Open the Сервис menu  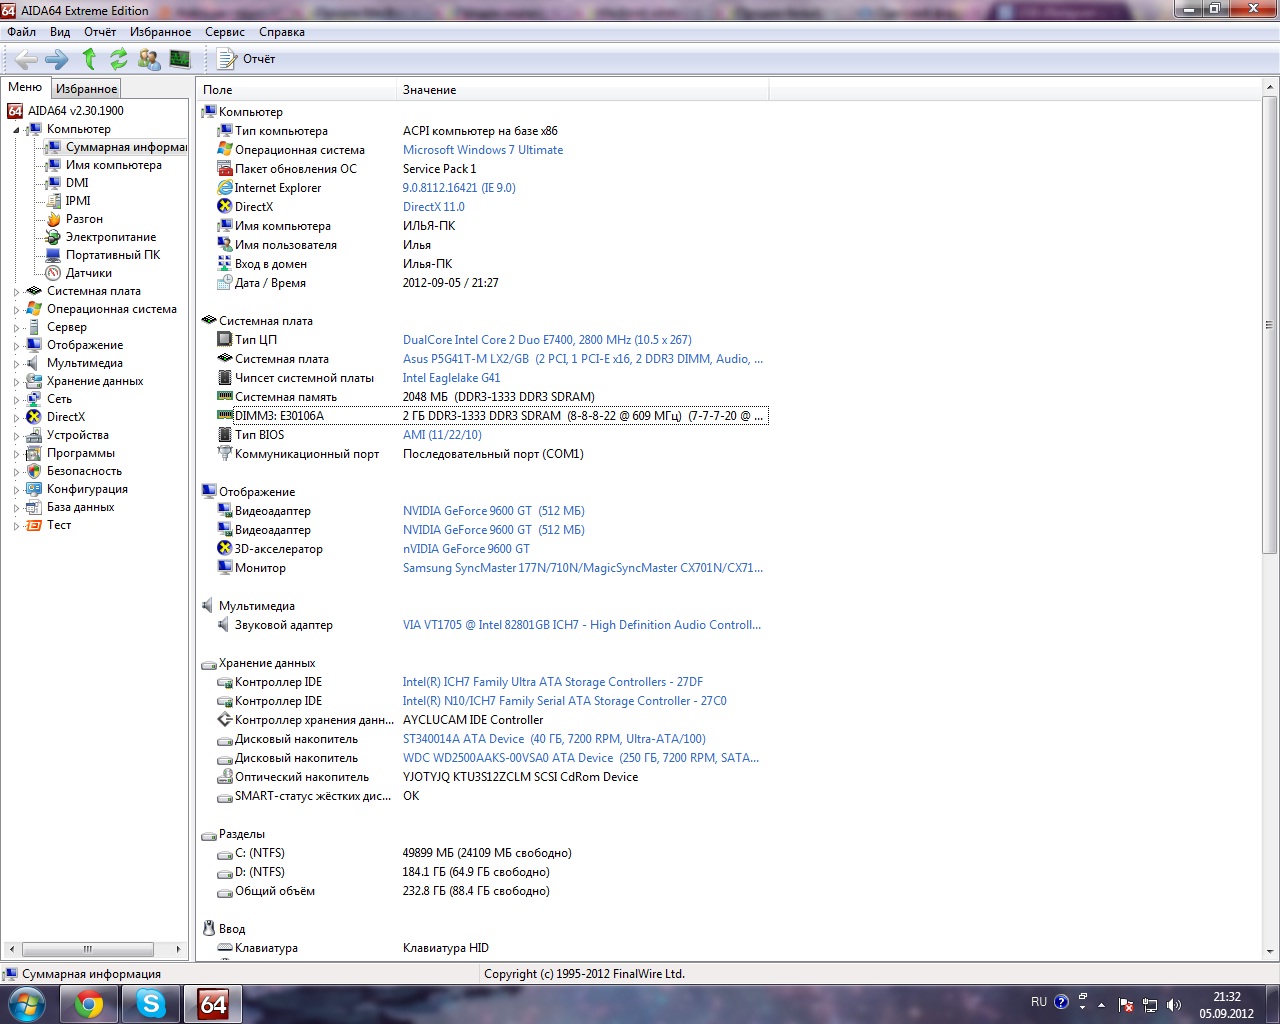[x=224, y=32]
